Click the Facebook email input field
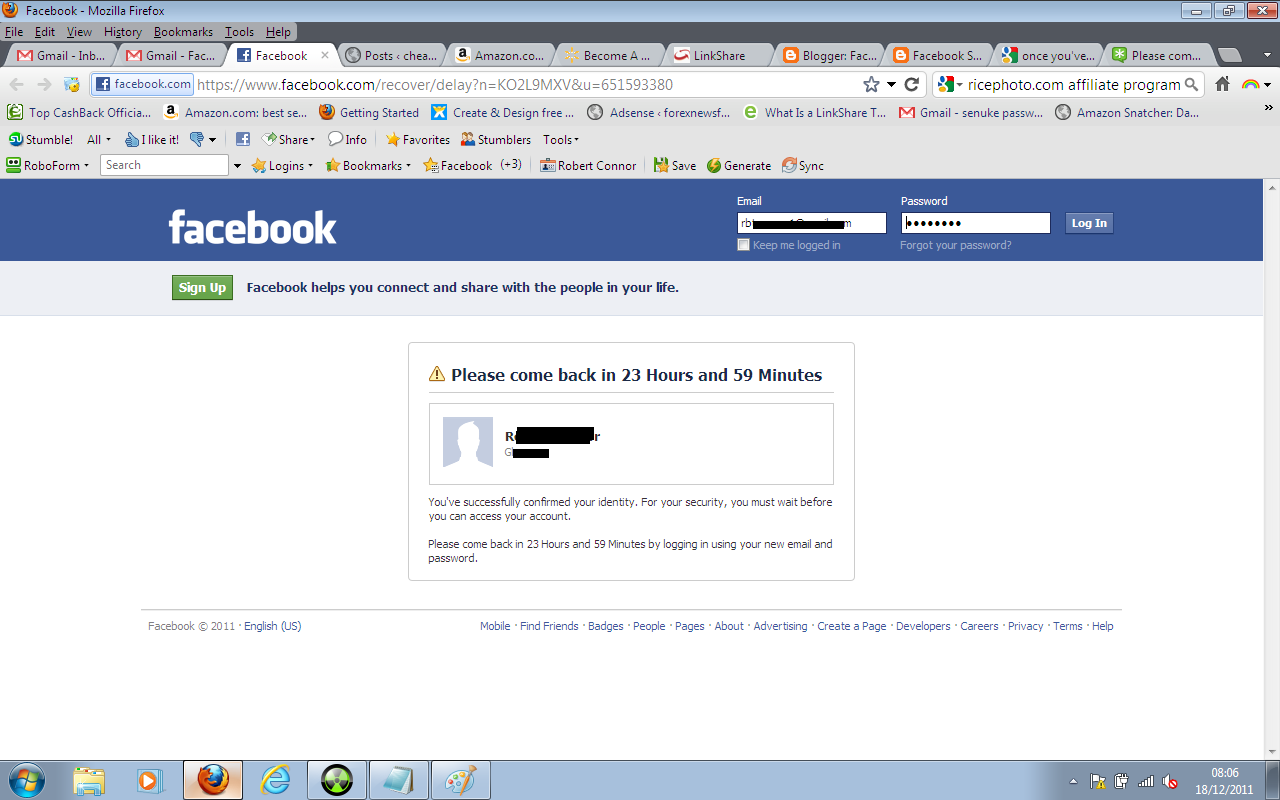 pyautogui.click(x=812, y=223)
